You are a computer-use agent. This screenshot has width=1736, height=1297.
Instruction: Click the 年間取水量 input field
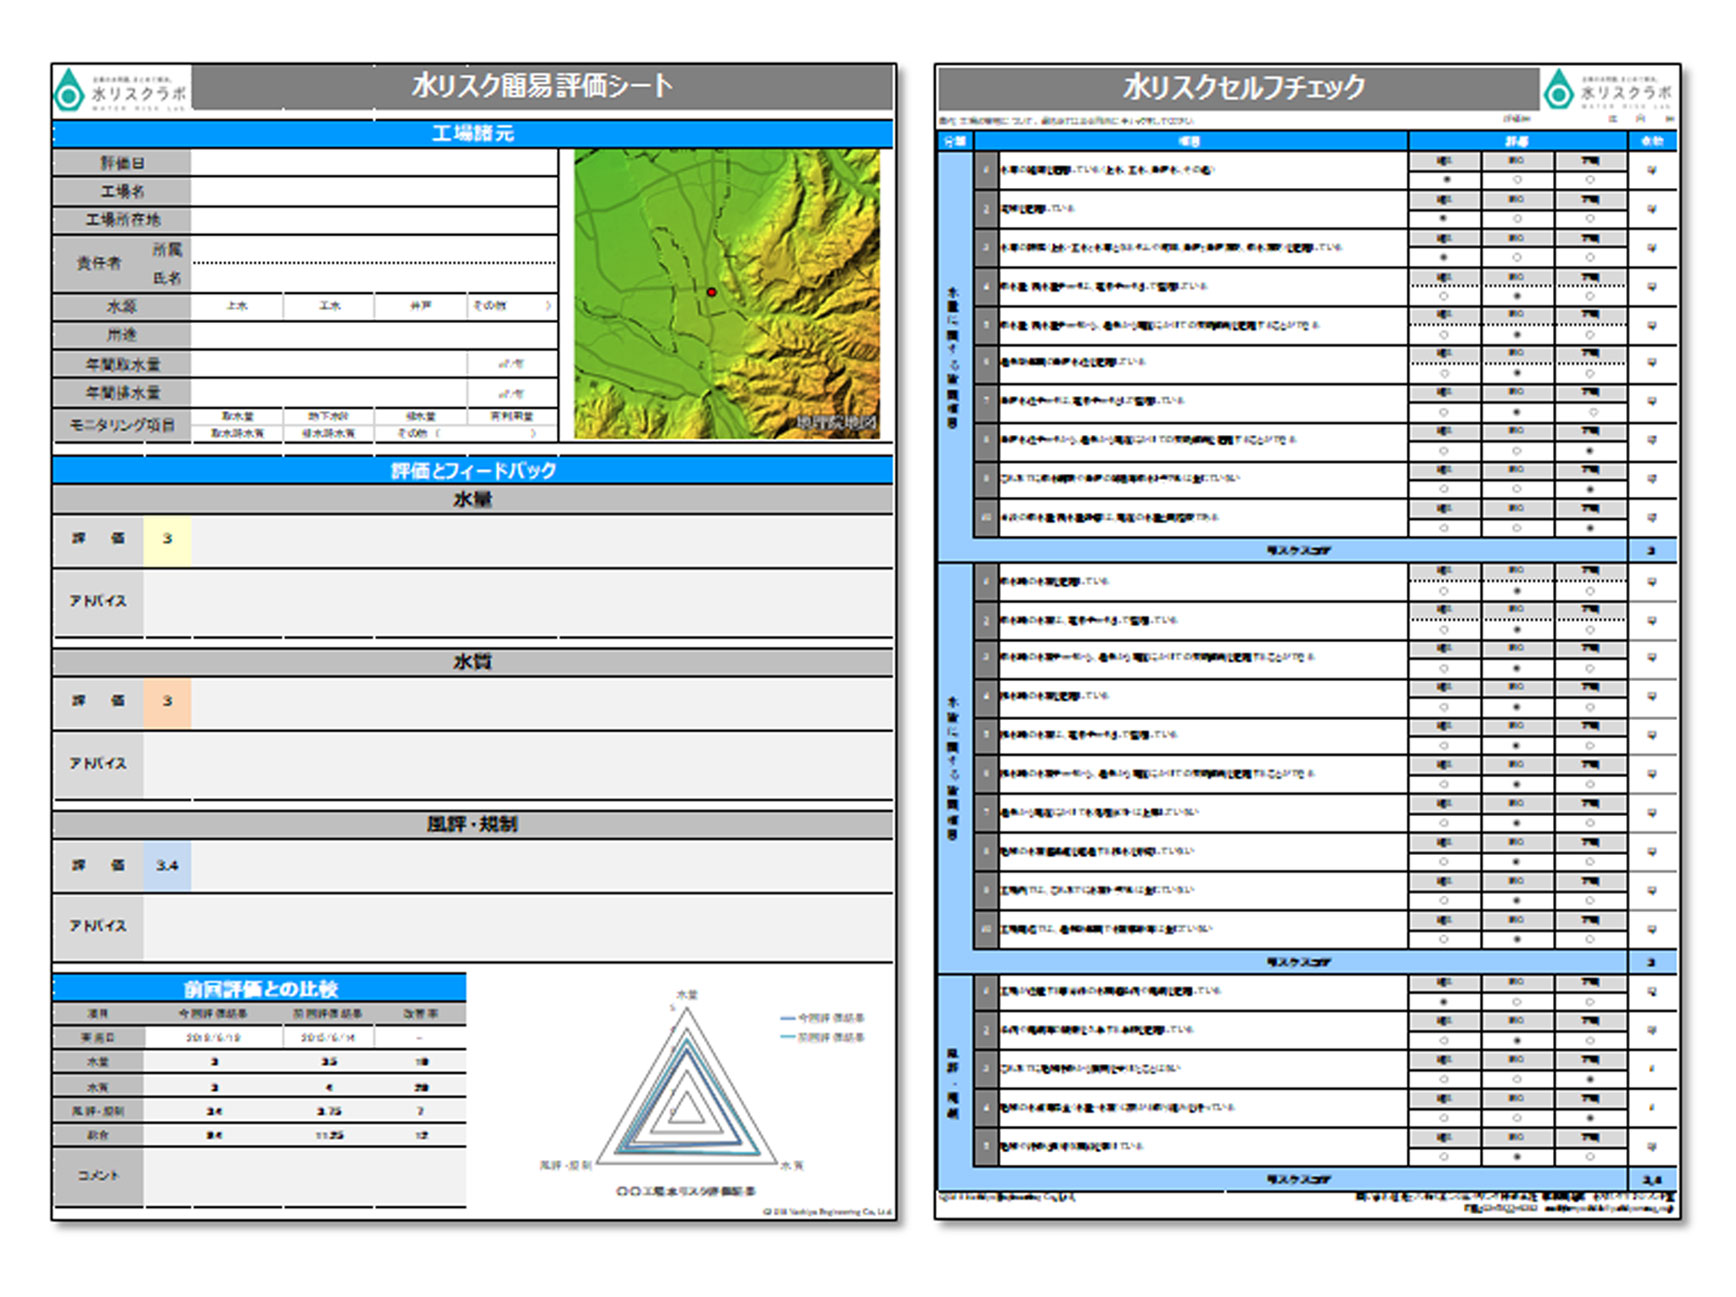[329, 364]
